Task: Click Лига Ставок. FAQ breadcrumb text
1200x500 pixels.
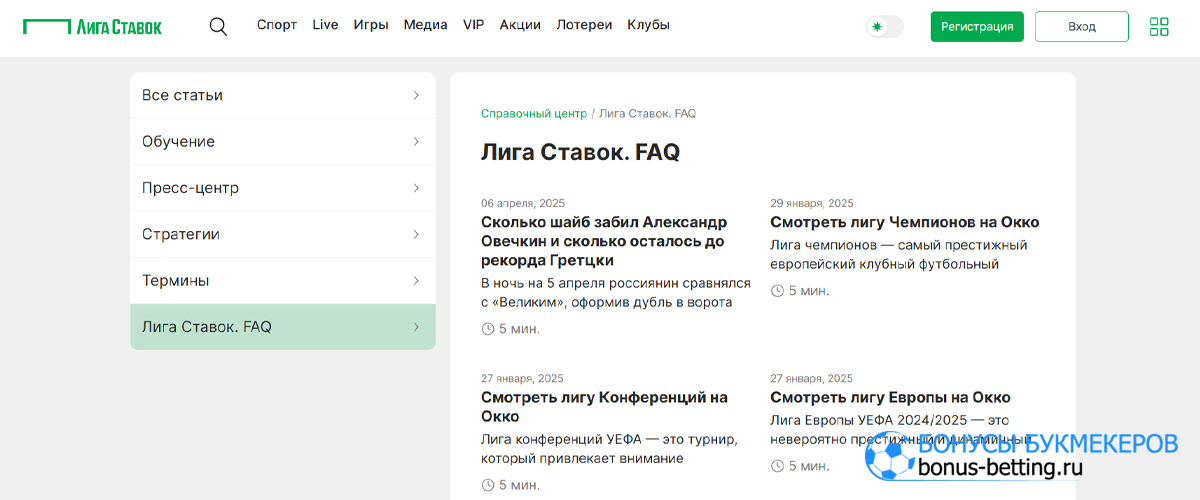Action: click(x=647, y=114)
